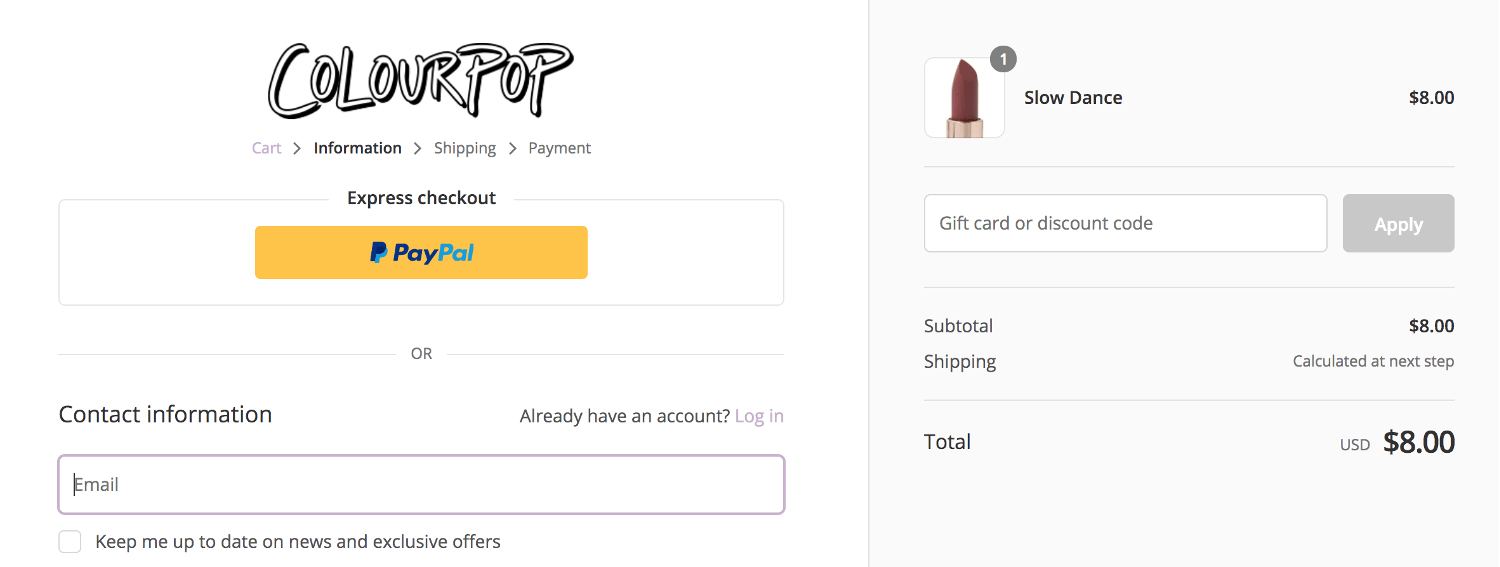Enable news and exclusive offers checkbox
The image size is (1500, 567).
coord(70,542)
